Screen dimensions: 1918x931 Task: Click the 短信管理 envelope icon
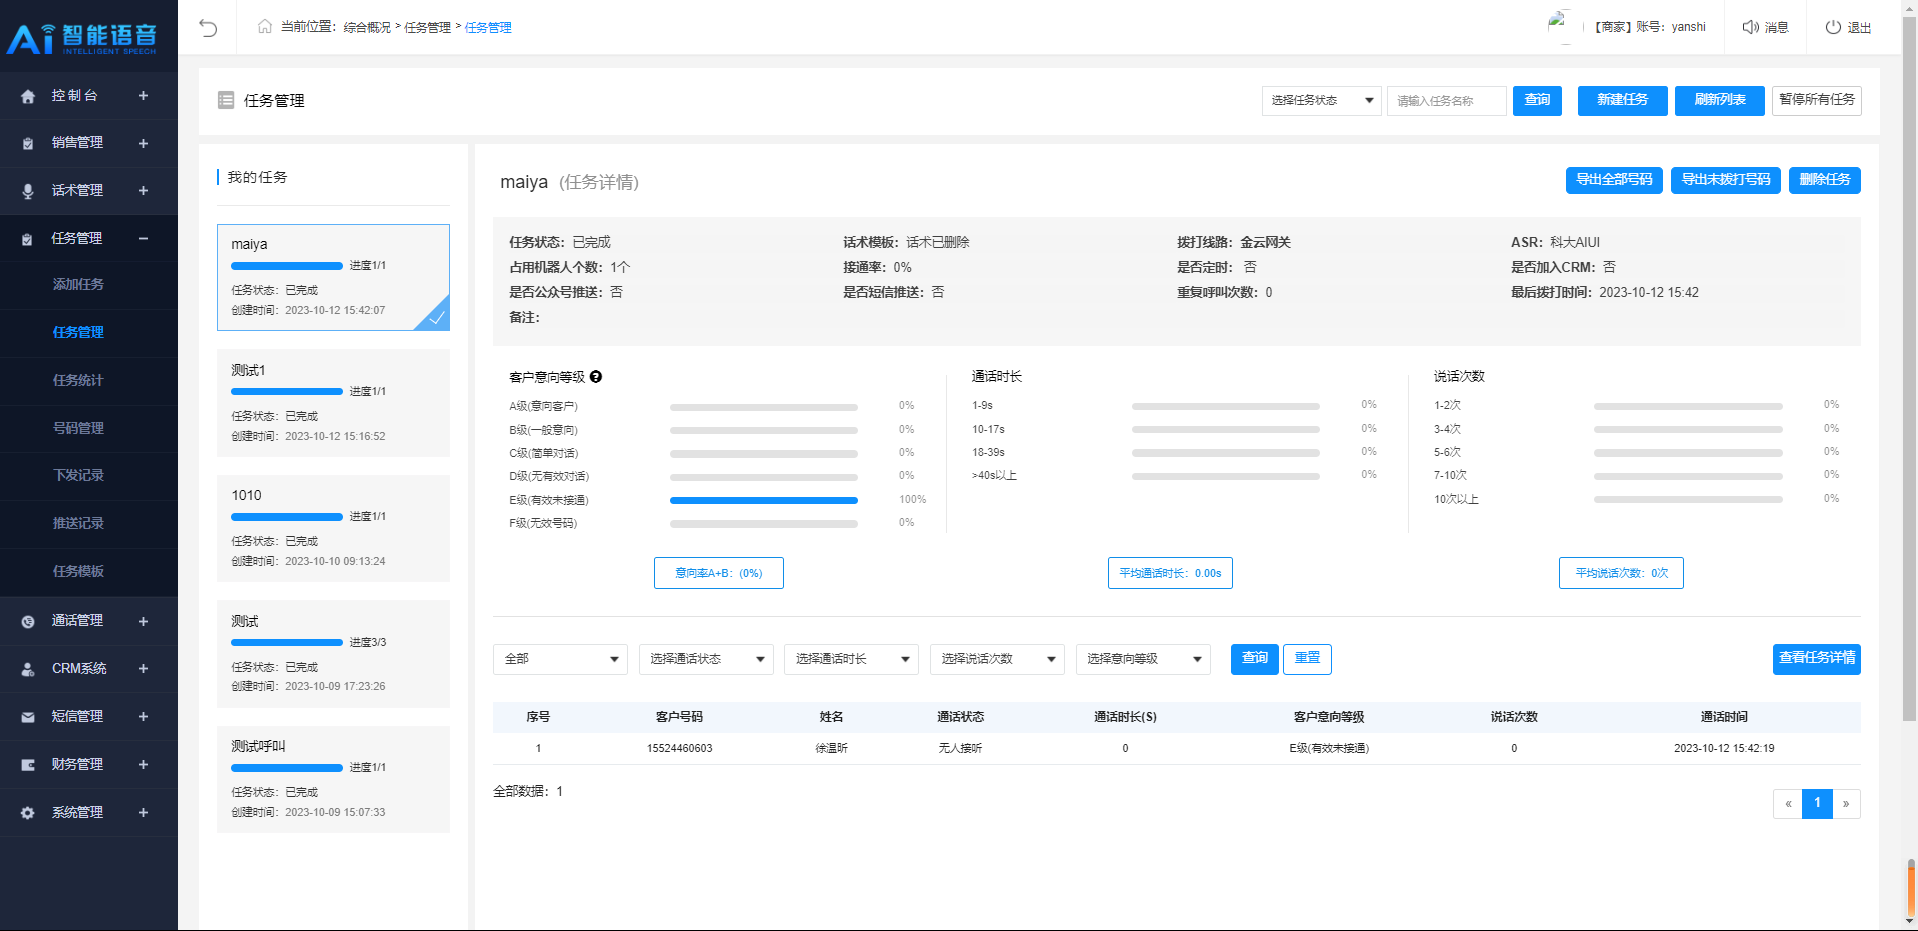click(28, 717)
